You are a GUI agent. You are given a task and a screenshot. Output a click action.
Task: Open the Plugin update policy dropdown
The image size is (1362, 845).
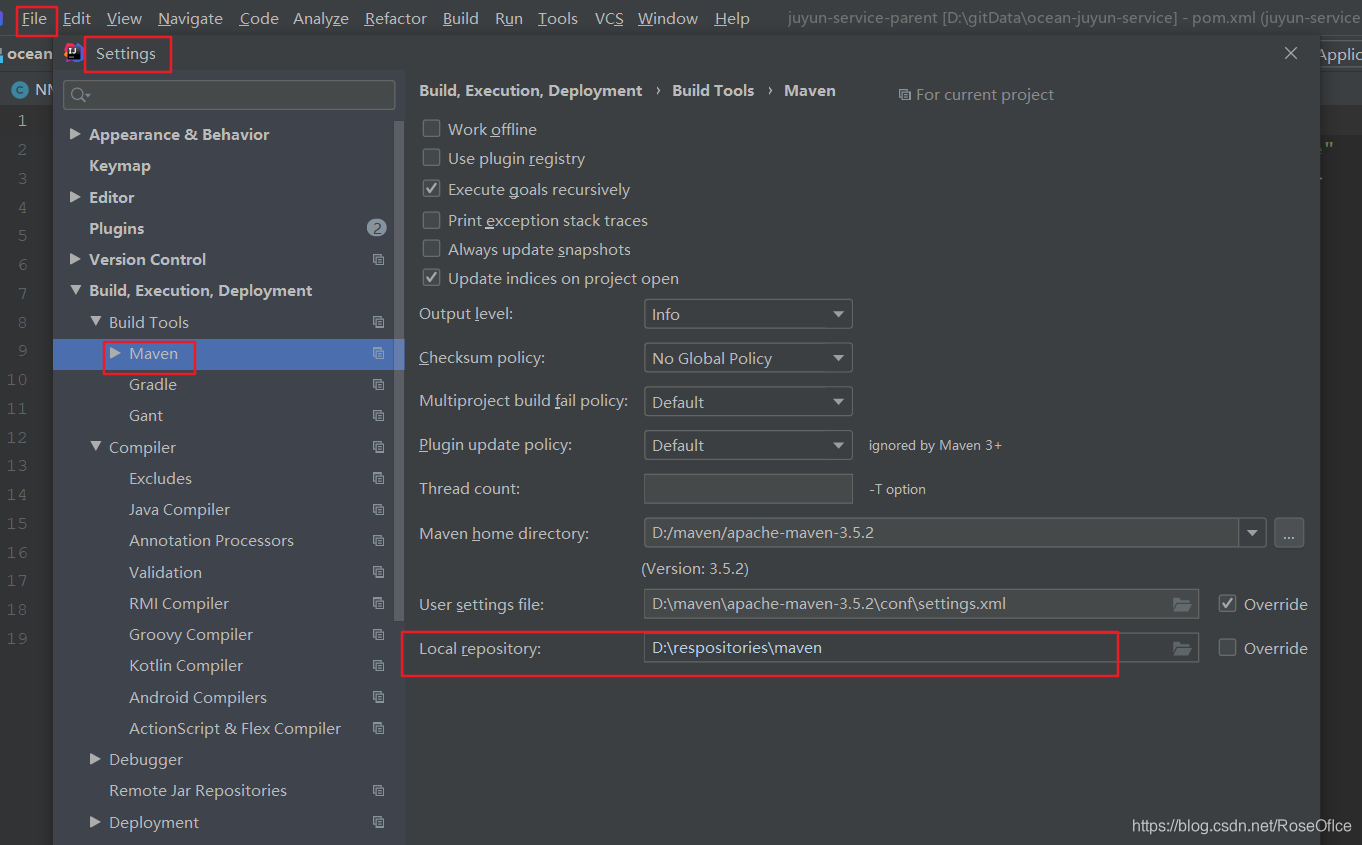[748, 445]
